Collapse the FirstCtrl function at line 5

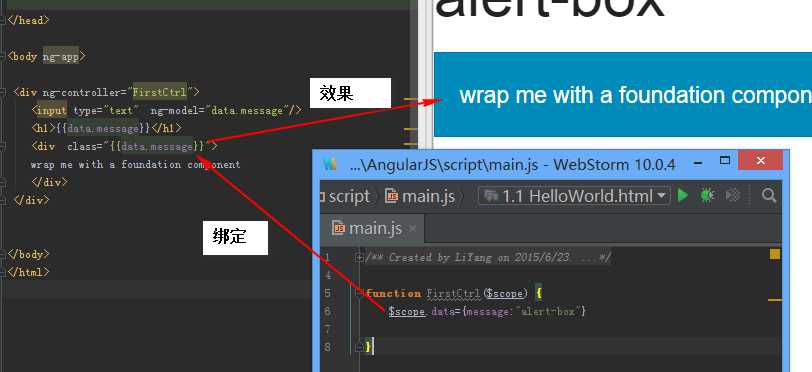[359, 293]
